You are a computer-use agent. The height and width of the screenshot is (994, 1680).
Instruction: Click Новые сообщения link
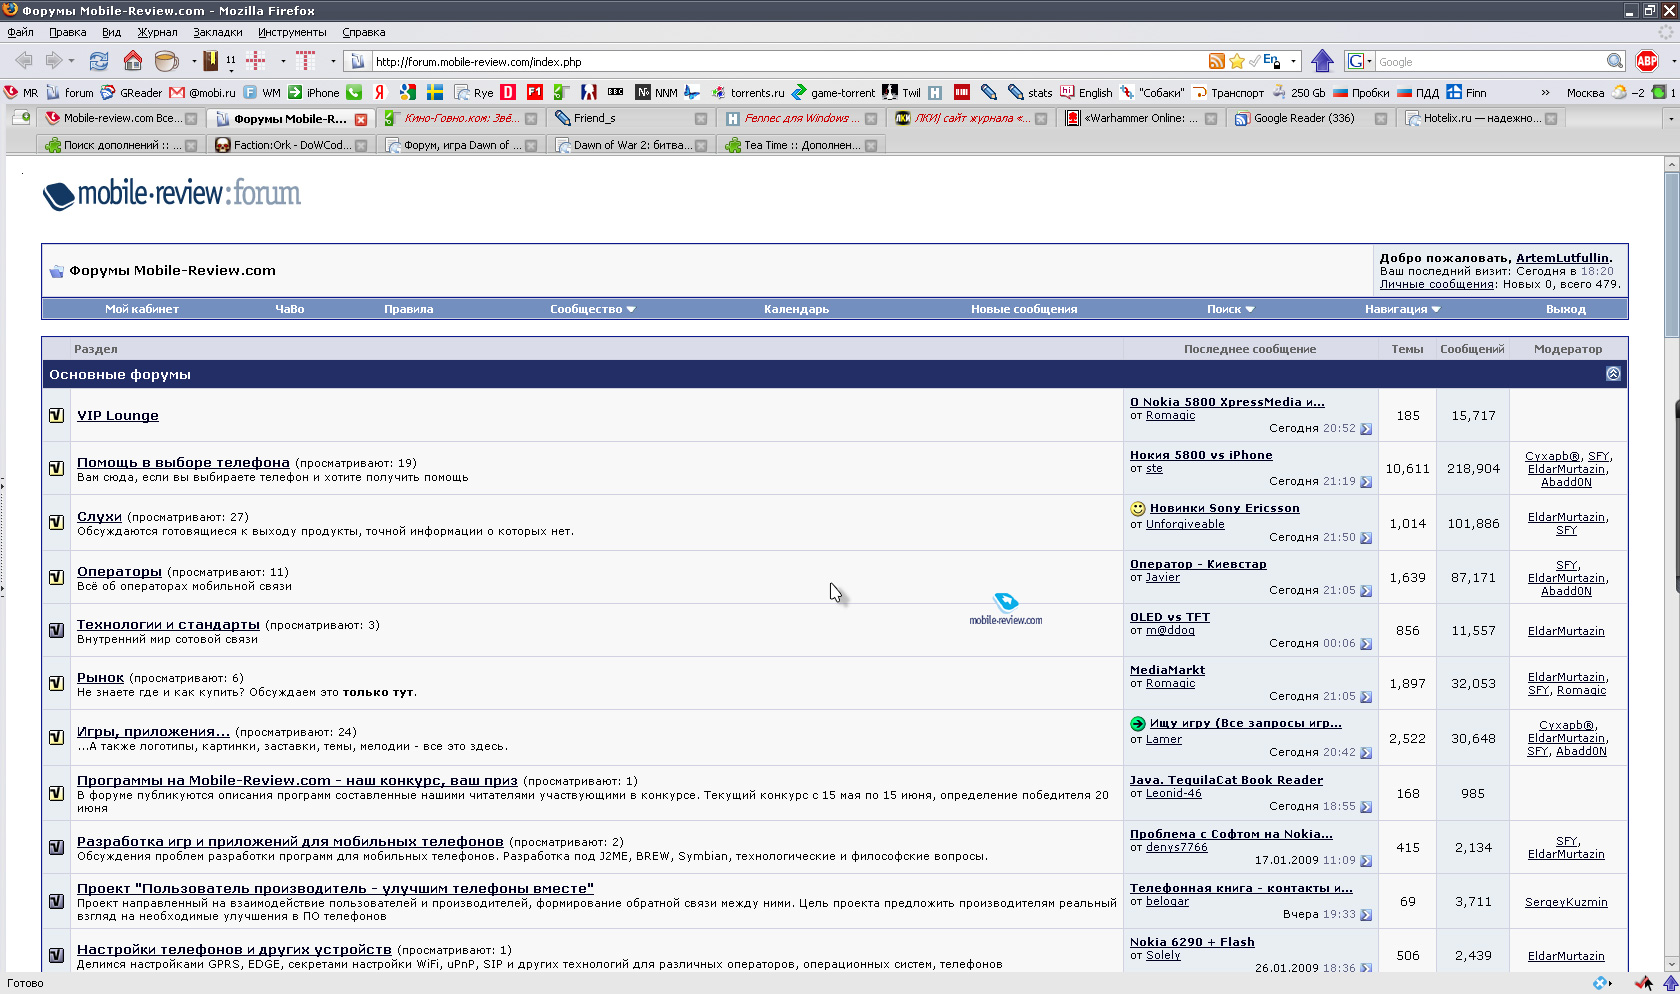(x=1024, y=309)
